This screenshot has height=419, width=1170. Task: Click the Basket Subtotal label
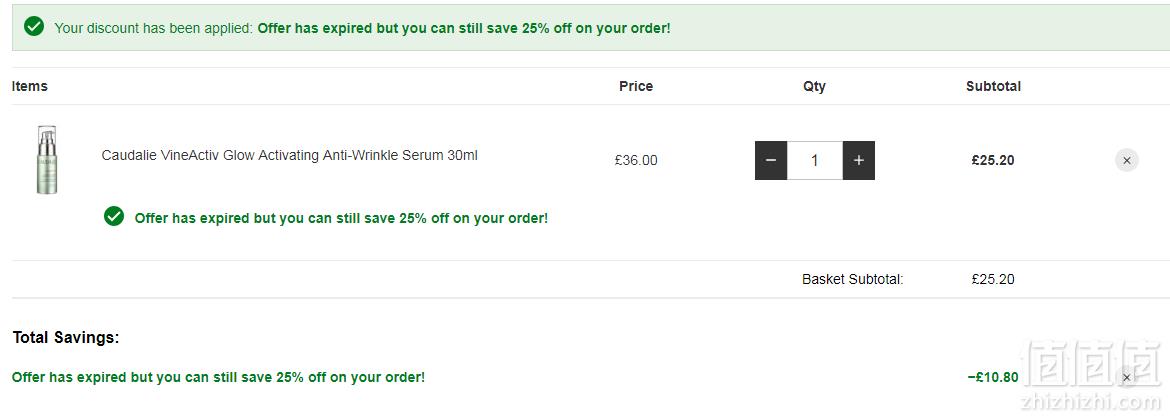(853, 280)
